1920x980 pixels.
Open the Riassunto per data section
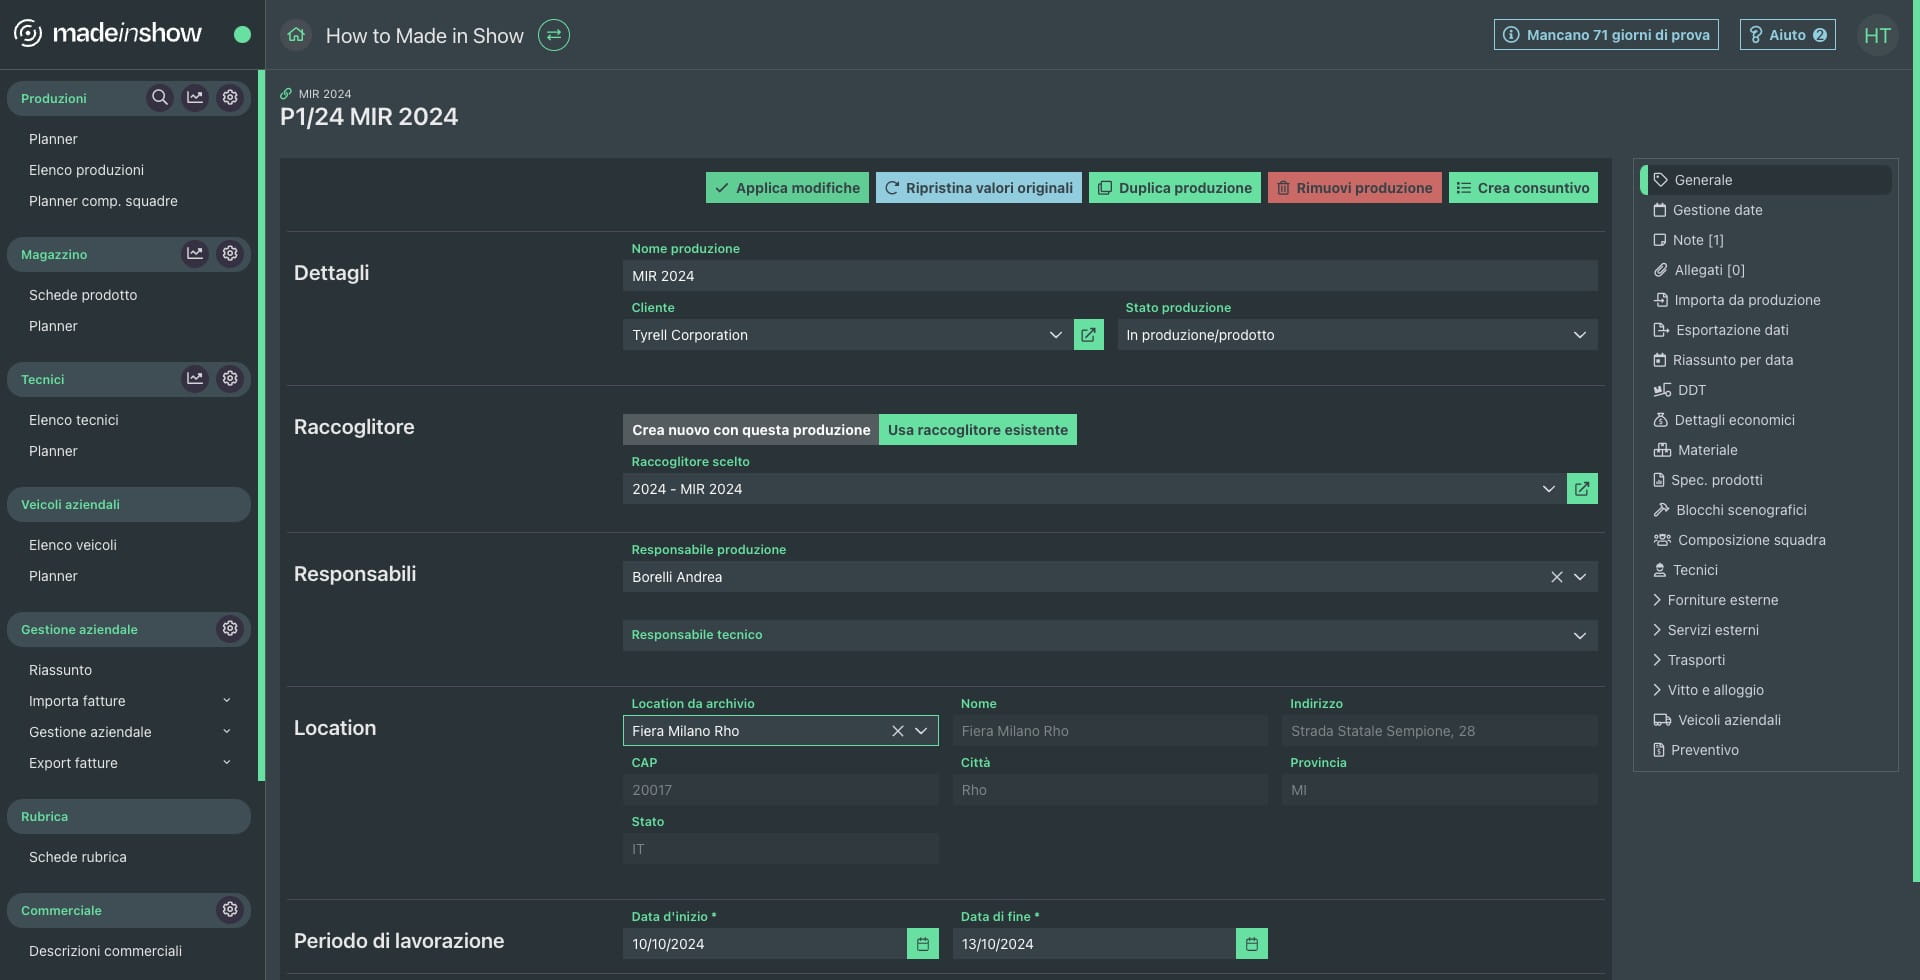pyautogui.click(x=1723, y=360)
